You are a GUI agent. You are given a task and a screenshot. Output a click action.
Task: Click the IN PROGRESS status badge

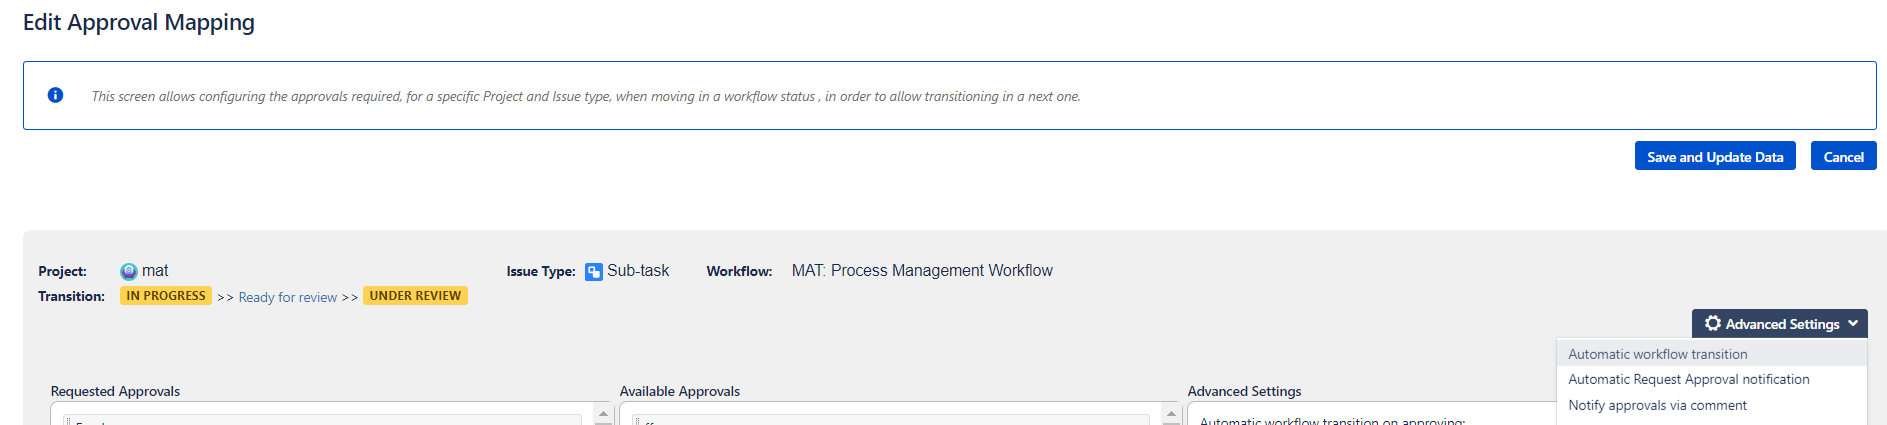click(166, 296)
